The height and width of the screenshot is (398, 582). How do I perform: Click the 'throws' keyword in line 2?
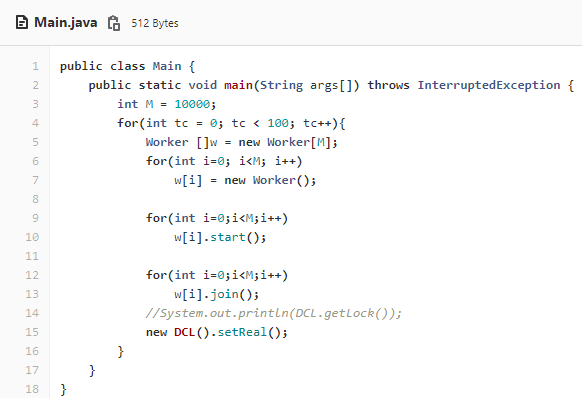[389, 85]
